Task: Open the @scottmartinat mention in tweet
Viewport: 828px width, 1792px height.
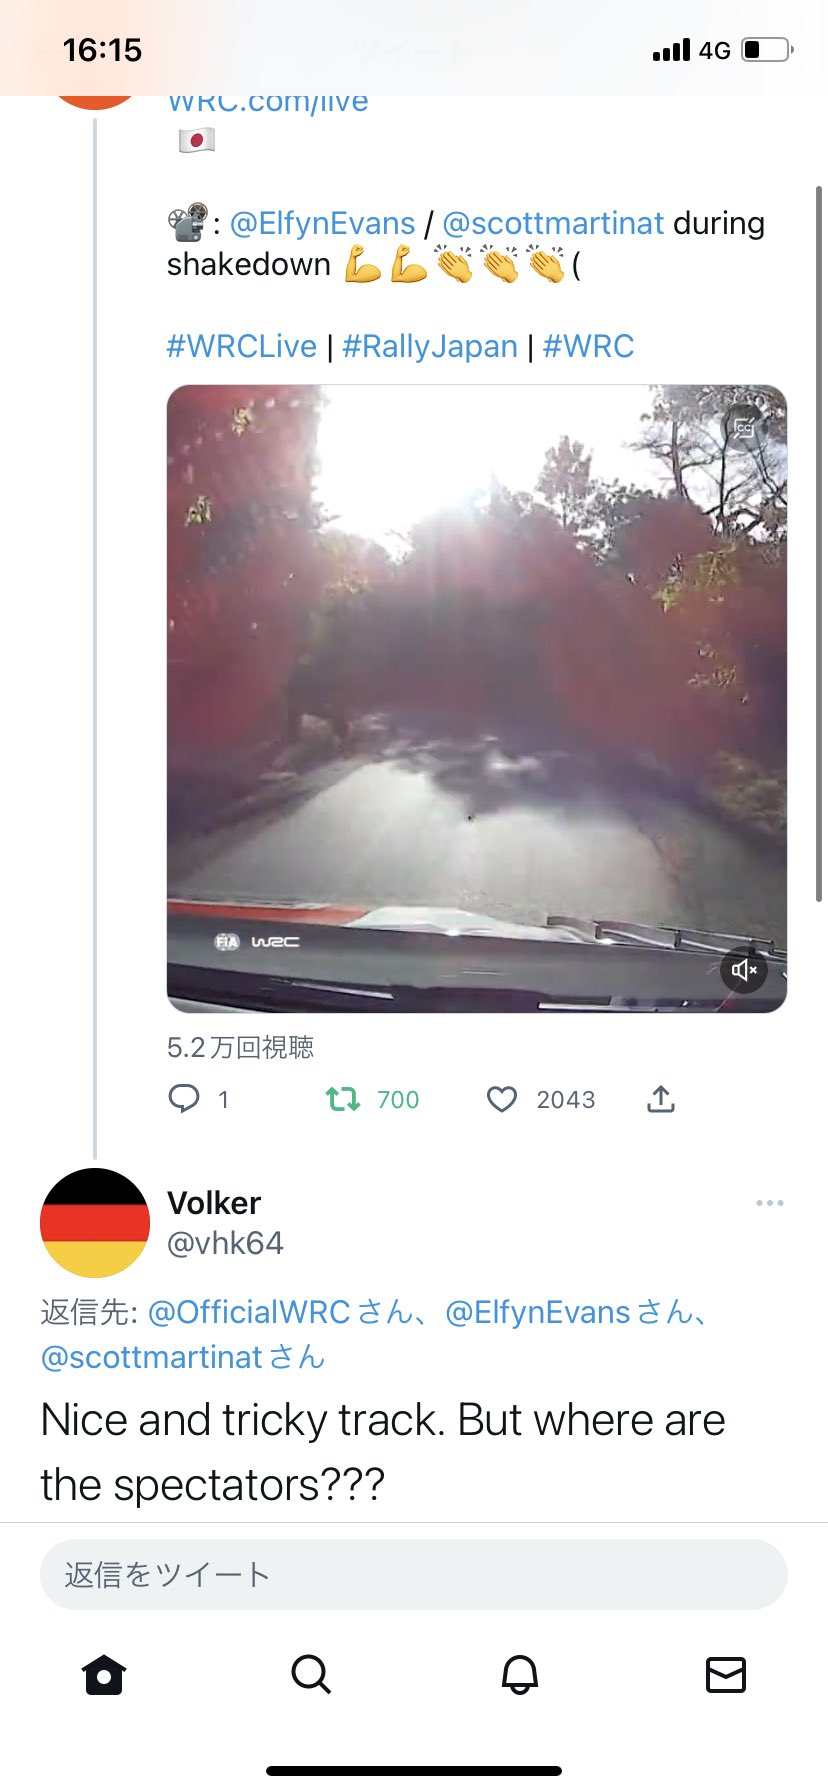Action: (x=553, y=223)
